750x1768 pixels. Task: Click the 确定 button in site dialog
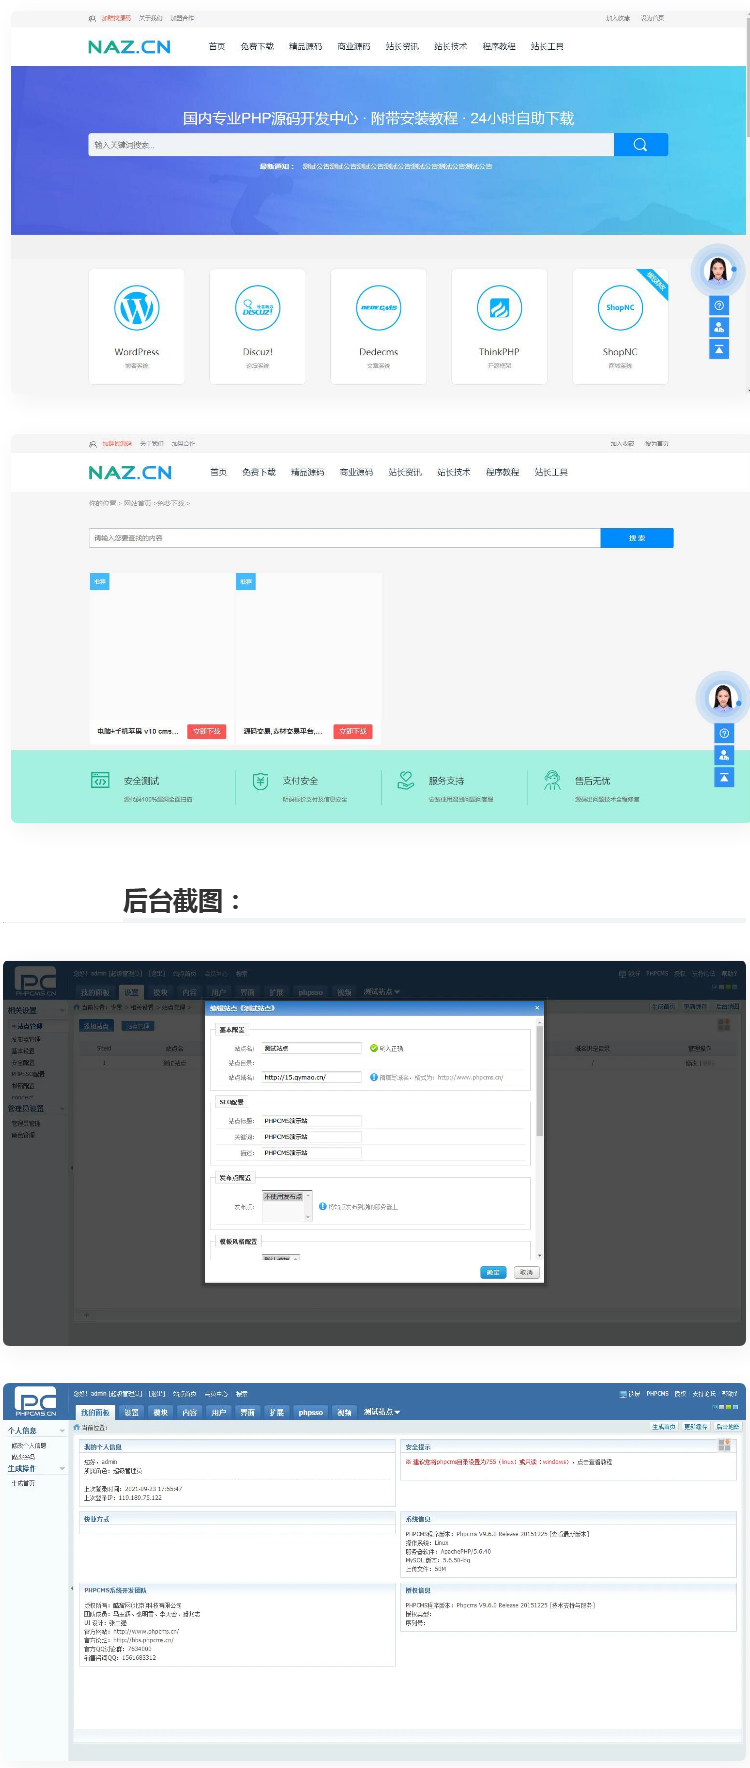[x=493, y=1272]
